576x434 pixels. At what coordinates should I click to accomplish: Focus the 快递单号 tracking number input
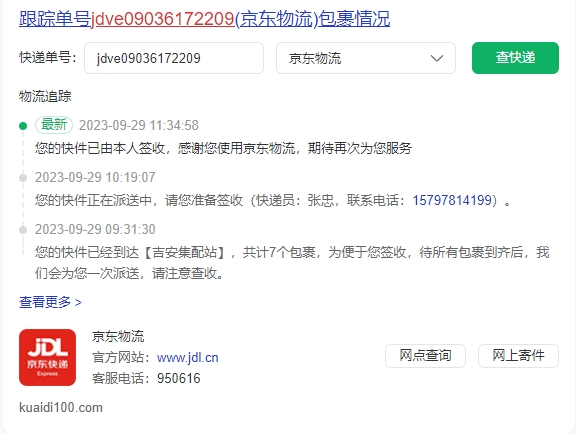(174, 58)
